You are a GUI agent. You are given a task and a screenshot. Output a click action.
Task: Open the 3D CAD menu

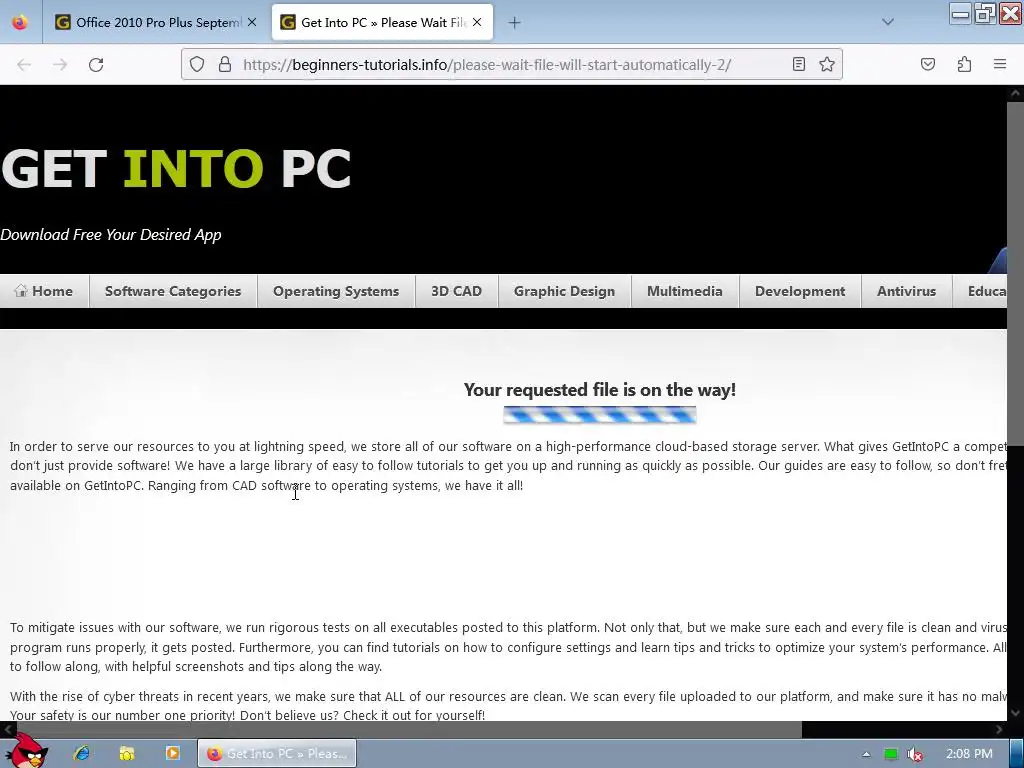tap(456, 291)
